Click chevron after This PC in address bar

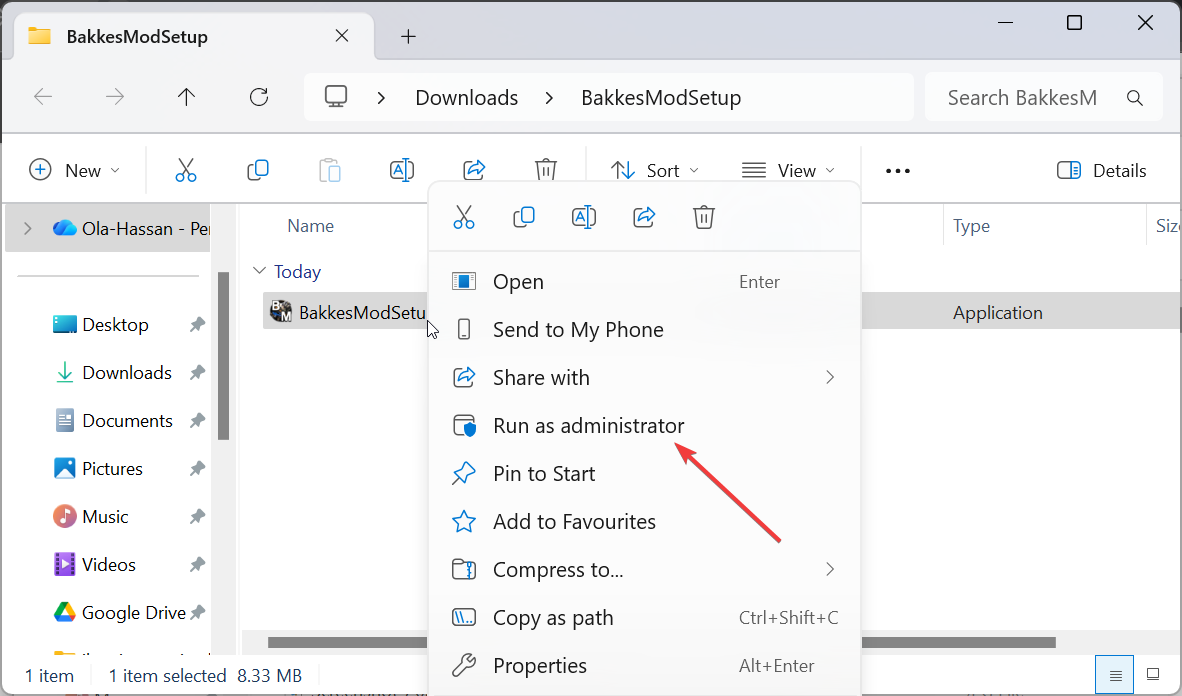tap(381, 97)
